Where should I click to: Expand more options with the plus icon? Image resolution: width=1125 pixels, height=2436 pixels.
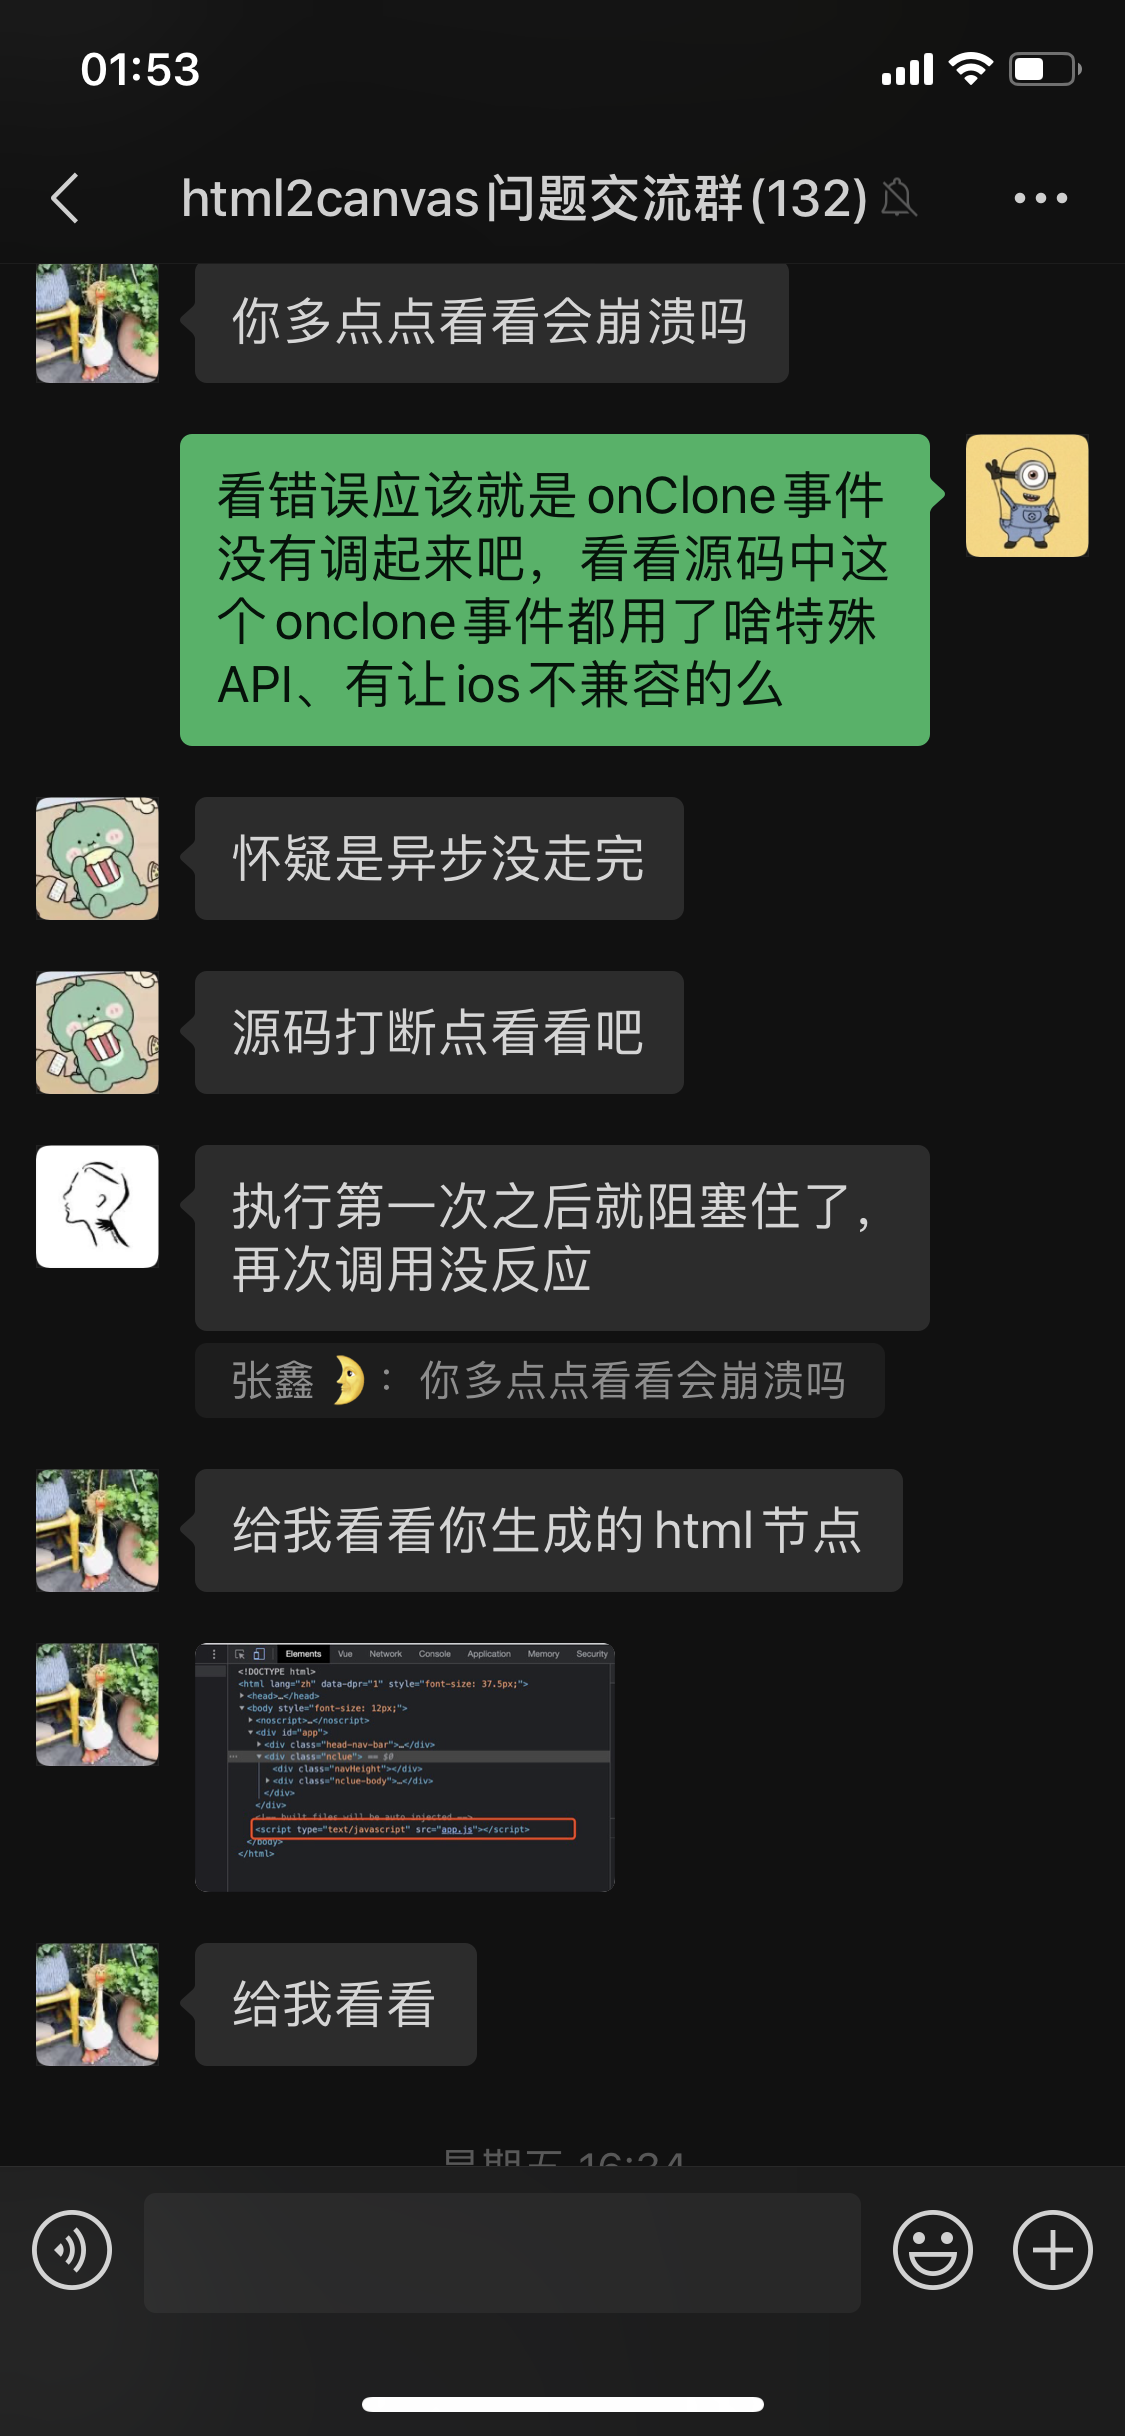tap(1052, 2251)
